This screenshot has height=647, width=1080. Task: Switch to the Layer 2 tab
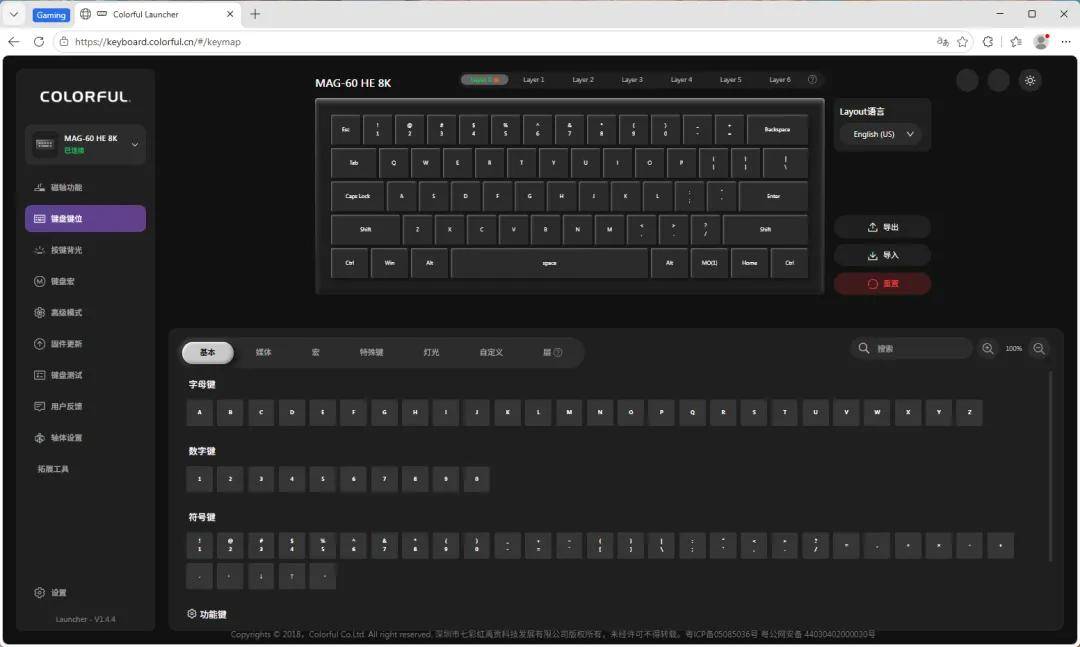pos(583,80)
